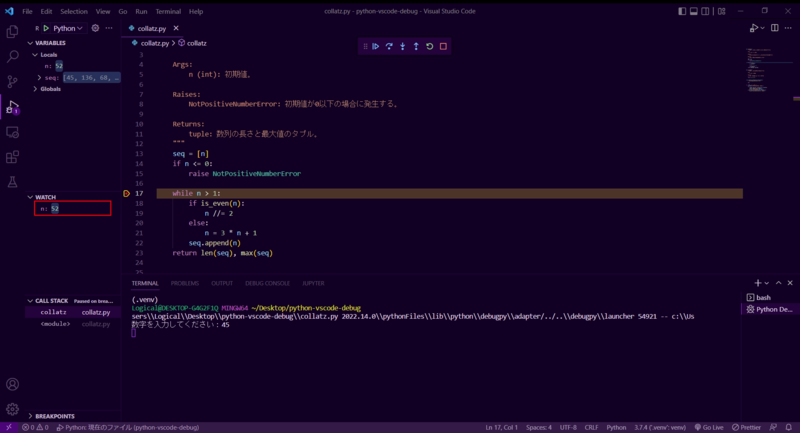Click the debug Step Out button
The width and height of the screenshot is (800, 433).
[x=416, y=46]
